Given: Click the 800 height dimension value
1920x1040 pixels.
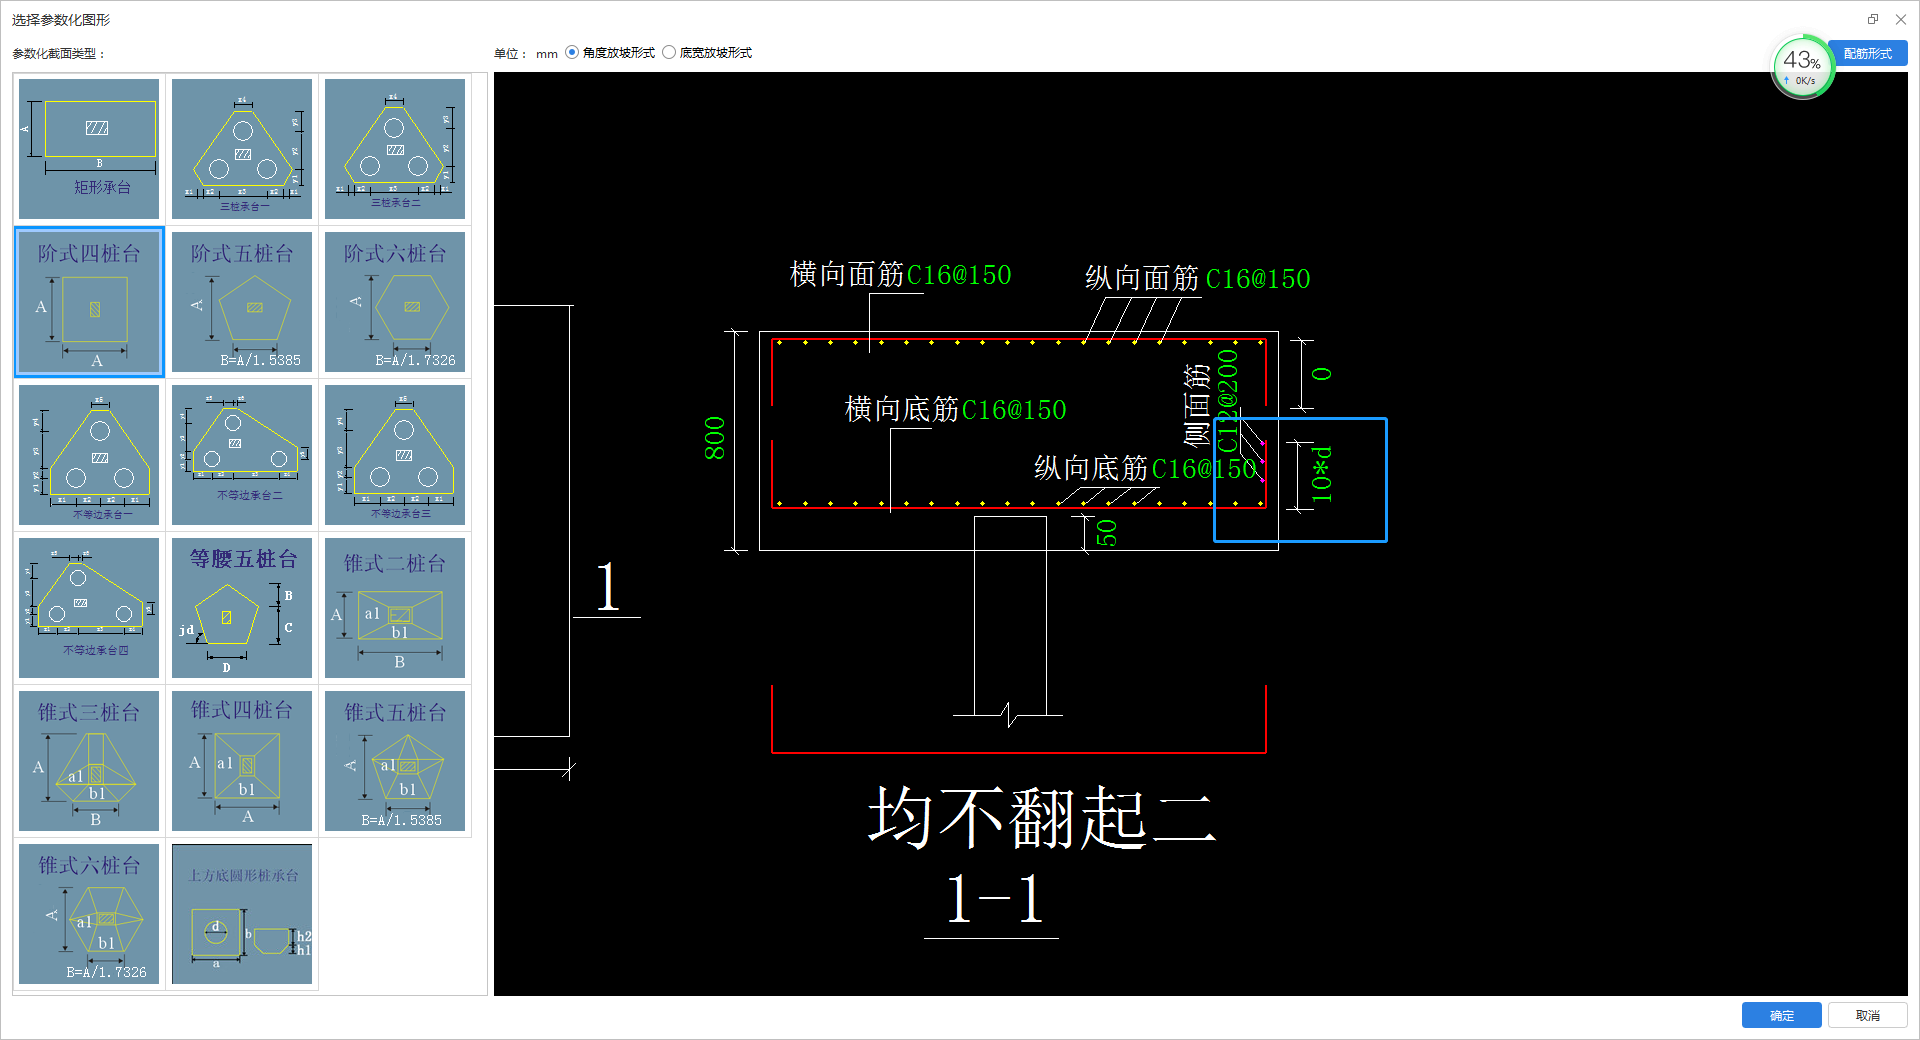Looking at the screenshot, I should (x=714, y=438).
